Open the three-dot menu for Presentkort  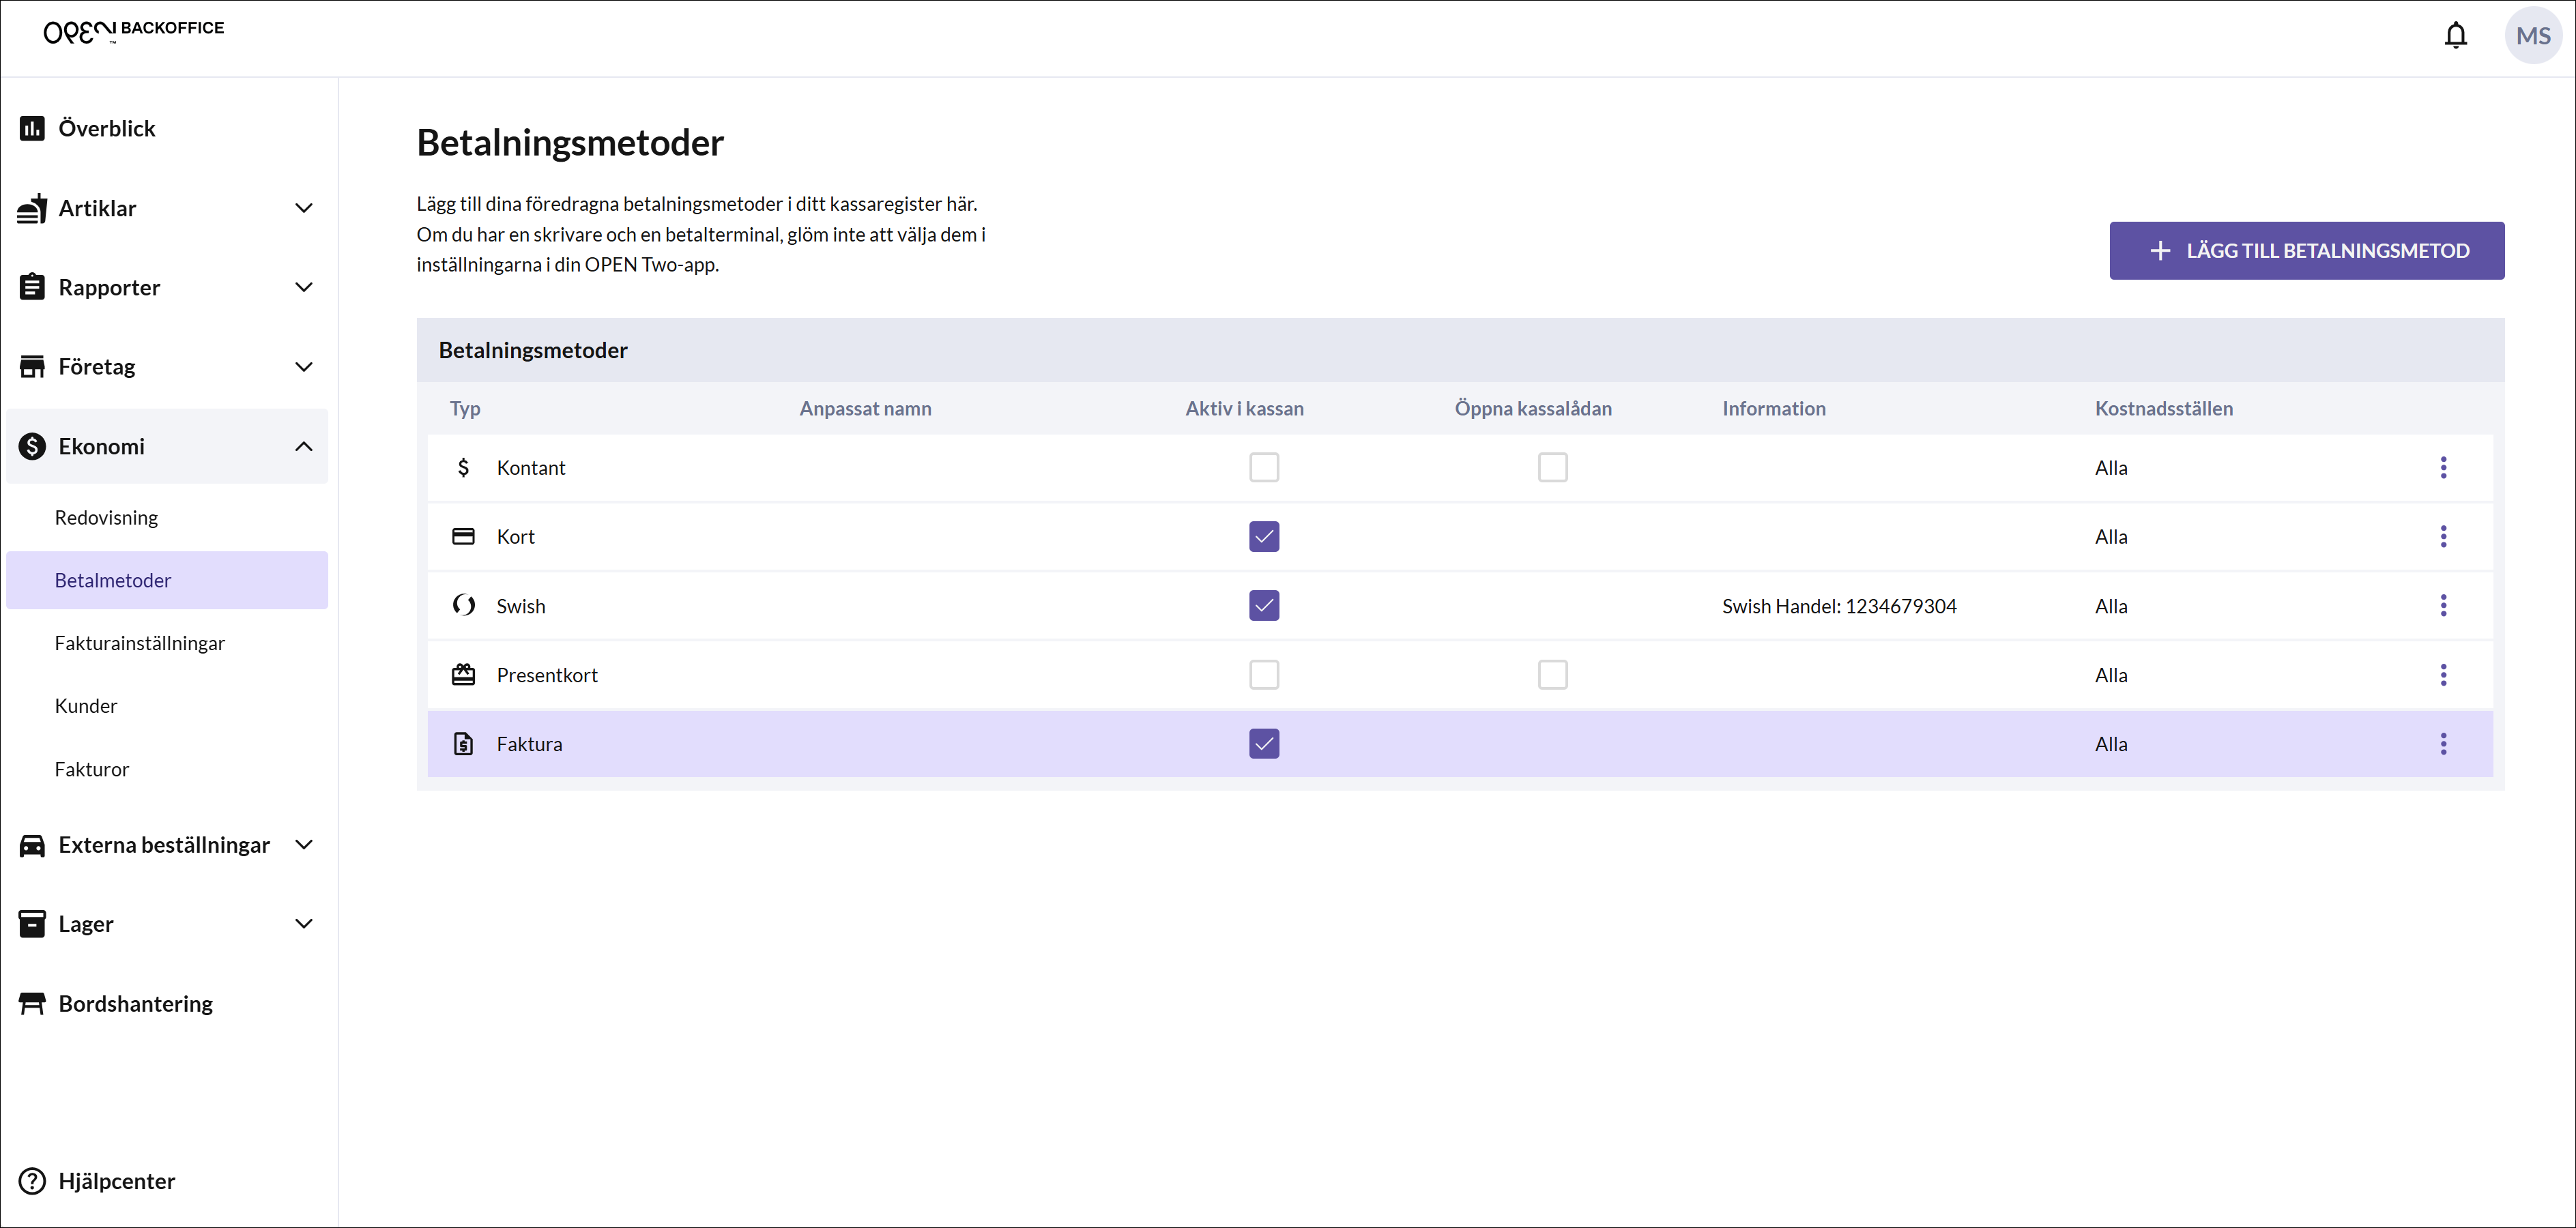pos(2443,674)
